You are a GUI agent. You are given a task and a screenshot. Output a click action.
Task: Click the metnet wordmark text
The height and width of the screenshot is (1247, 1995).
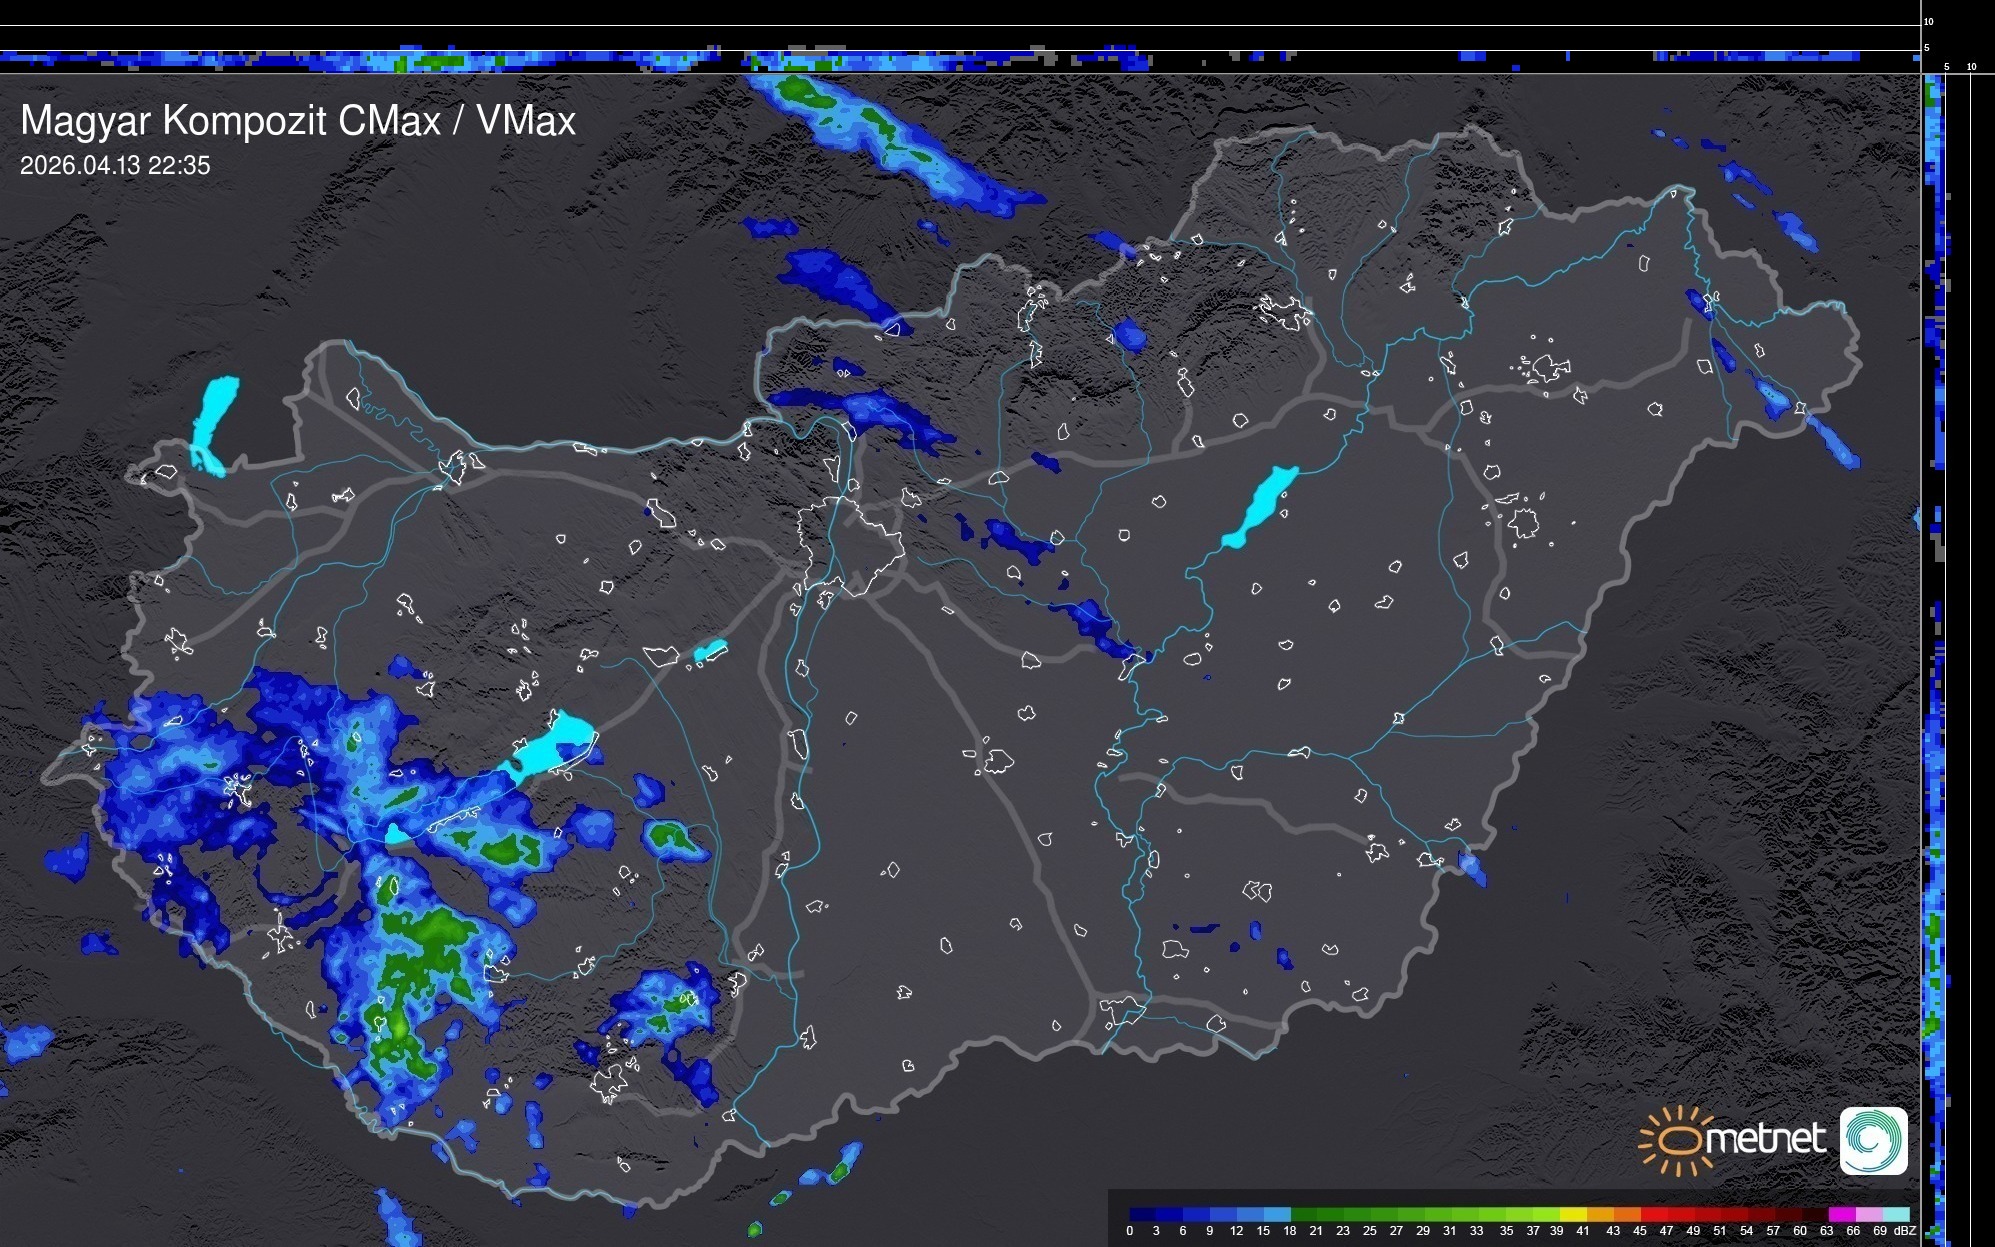pyautogui.click(x=1765, y=1139)
